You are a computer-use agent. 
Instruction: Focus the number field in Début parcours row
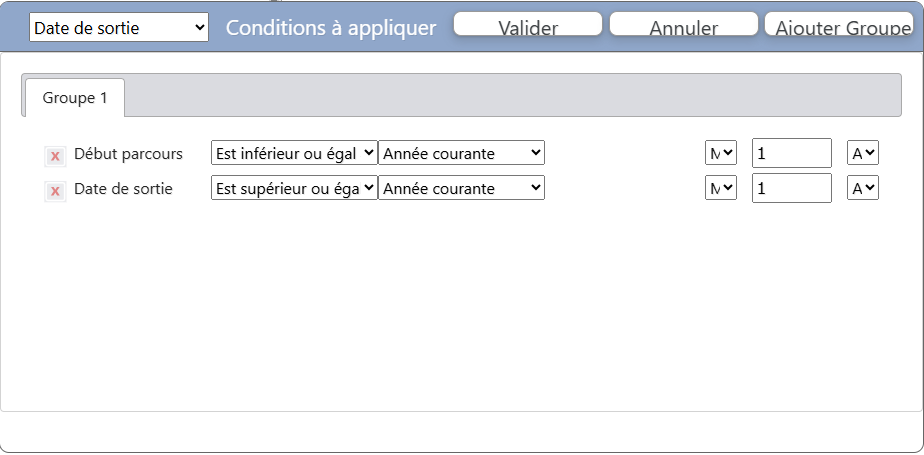pos(791,153)
